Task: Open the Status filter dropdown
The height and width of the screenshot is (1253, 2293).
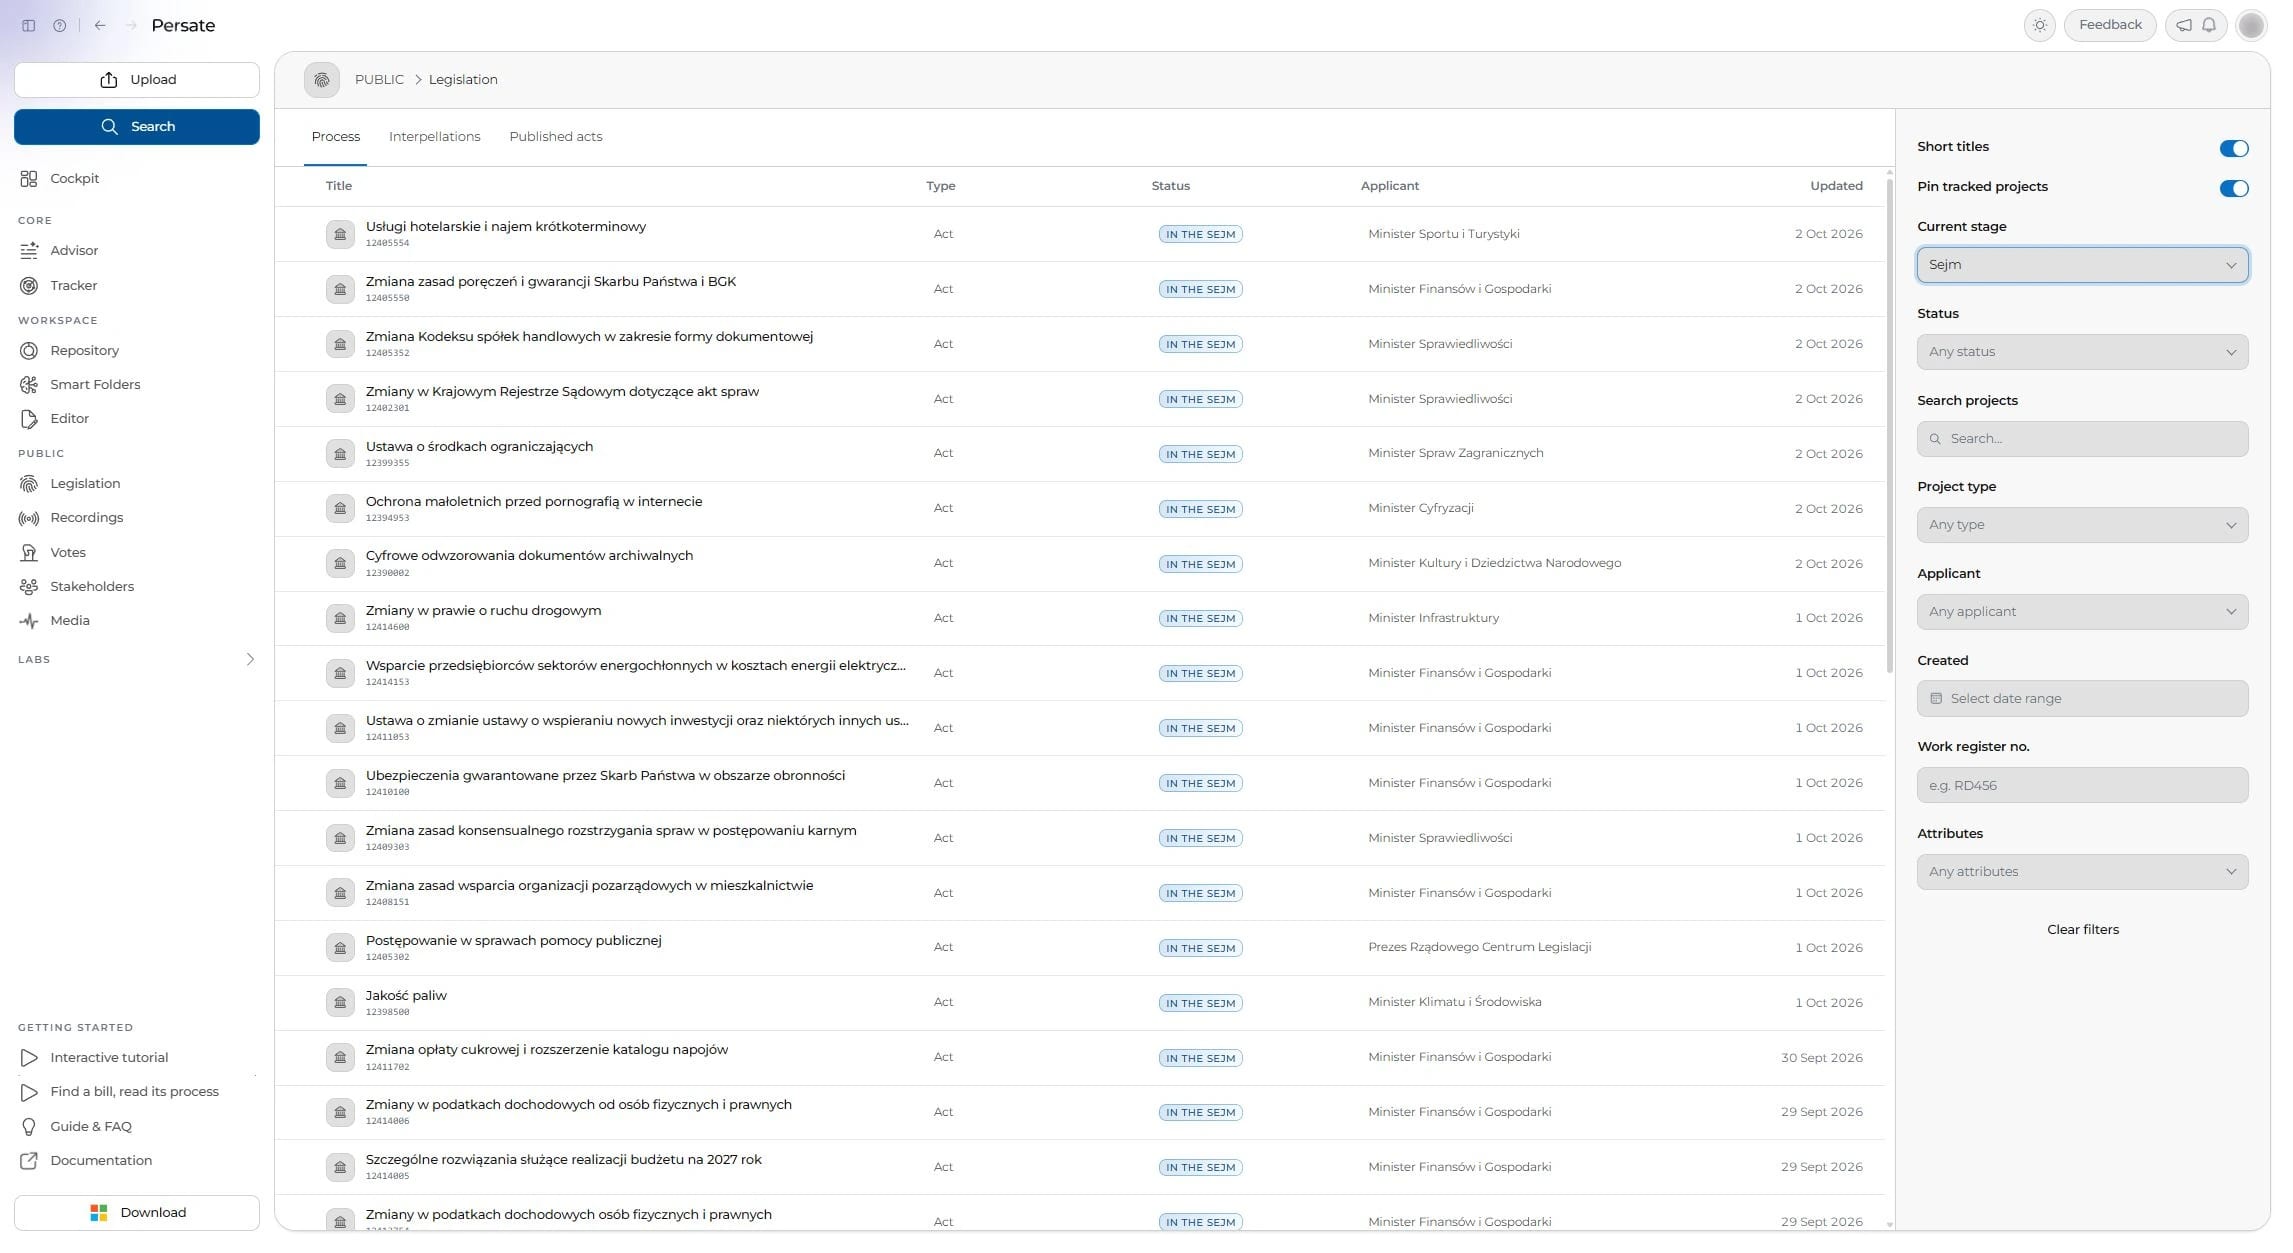Action: coord(2082,352)
